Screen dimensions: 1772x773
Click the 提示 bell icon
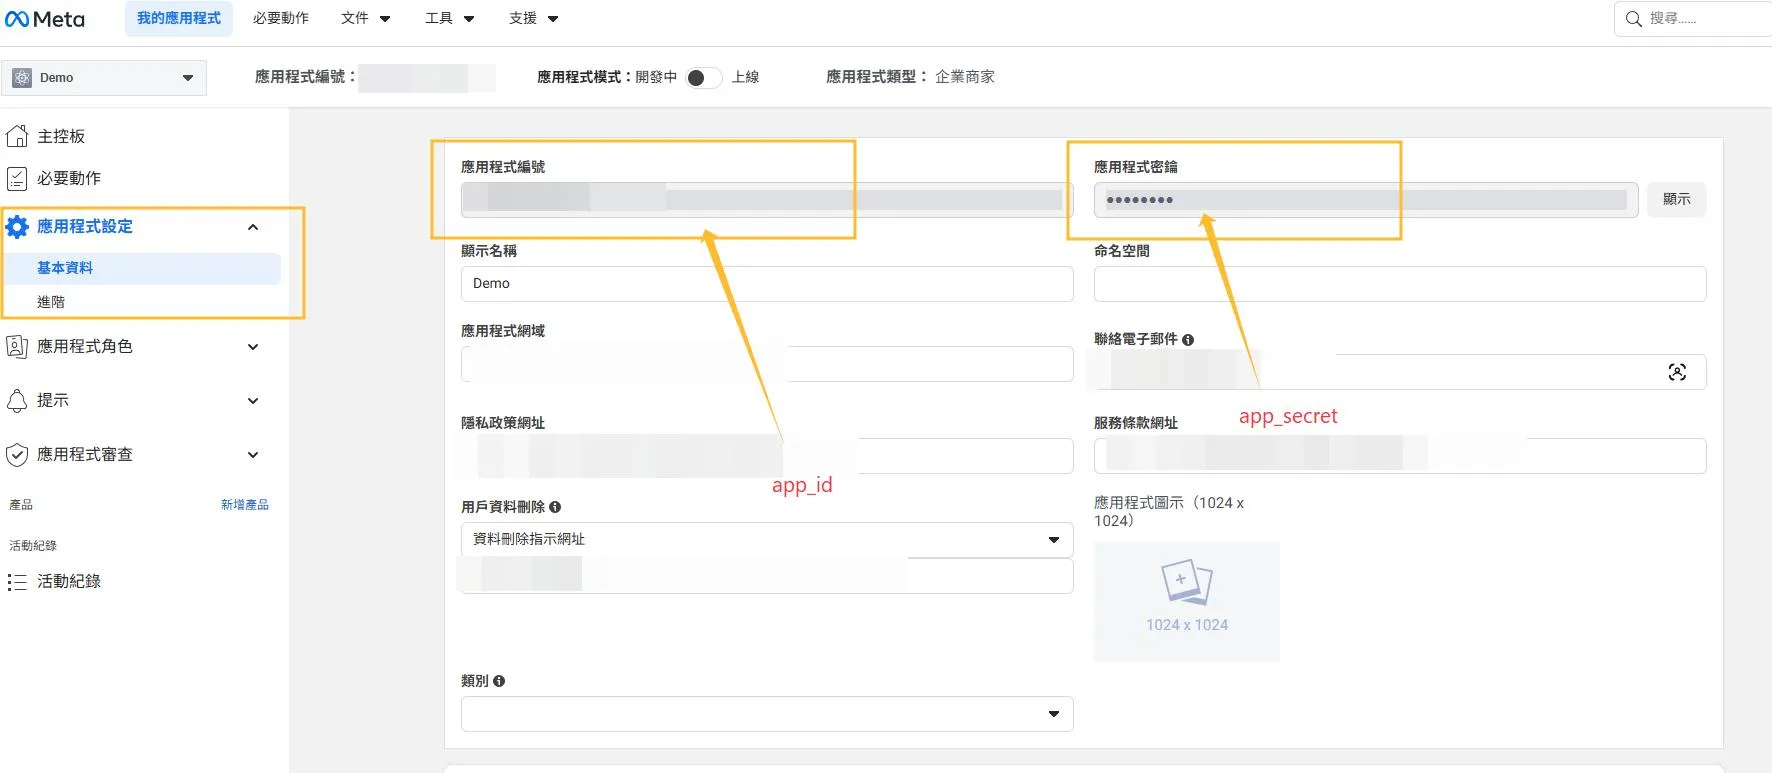click(17, 401)
